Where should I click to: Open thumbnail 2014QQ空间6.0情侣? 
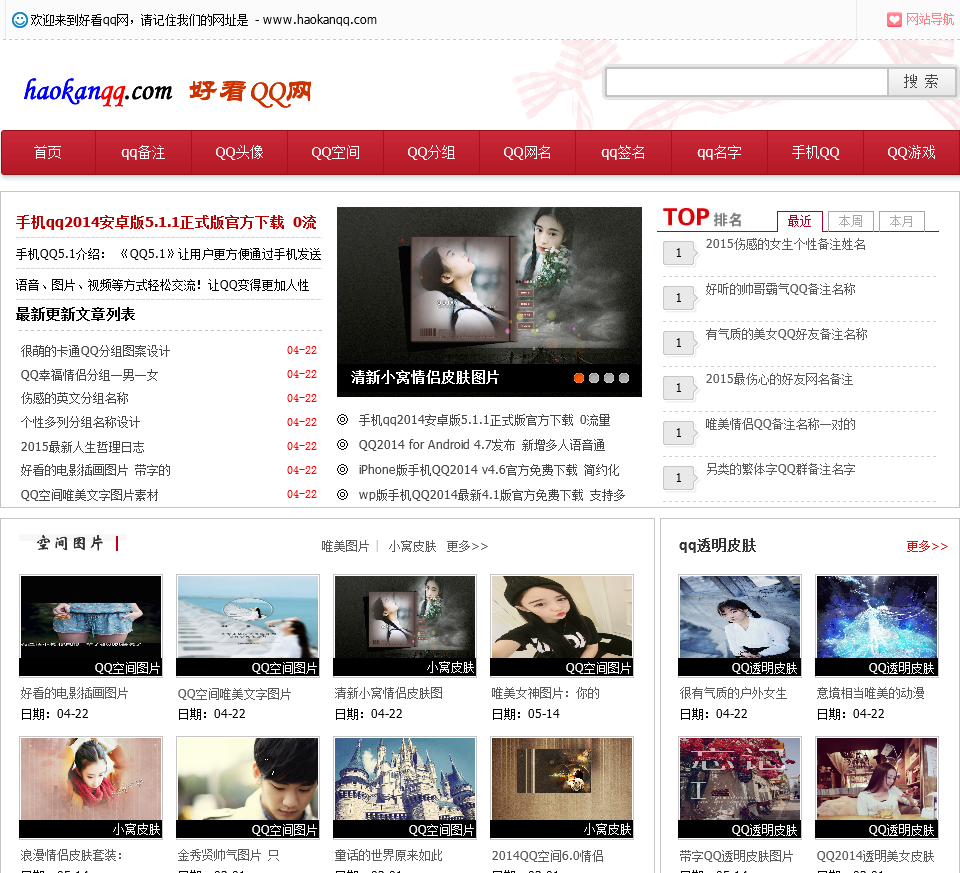click(562, 787)
